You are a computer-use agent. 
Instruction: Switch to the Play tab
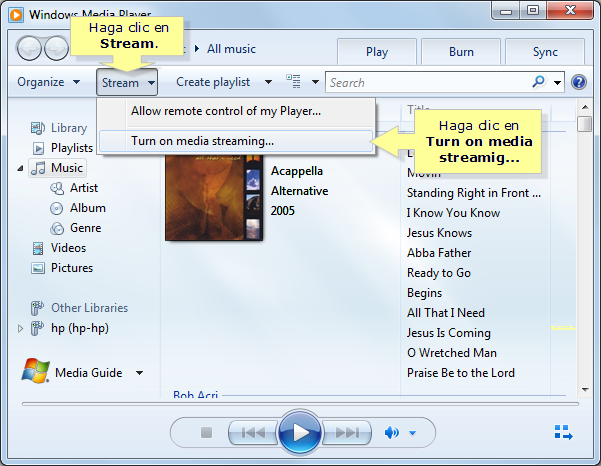coord(377,52)
